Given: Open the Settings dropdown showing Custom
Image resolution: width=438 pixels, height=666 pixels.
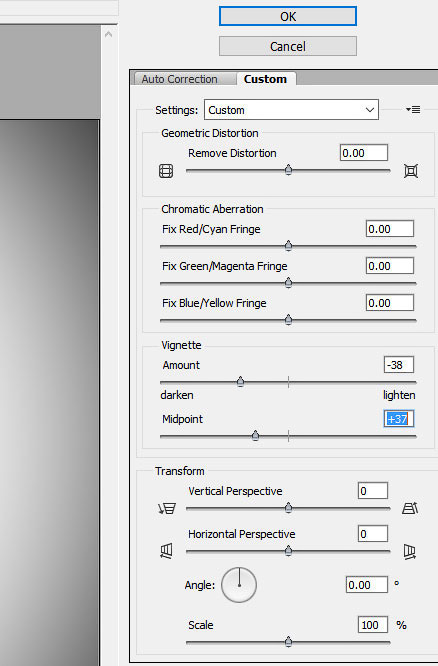Looking at the screenshot, I should [291, 110].
